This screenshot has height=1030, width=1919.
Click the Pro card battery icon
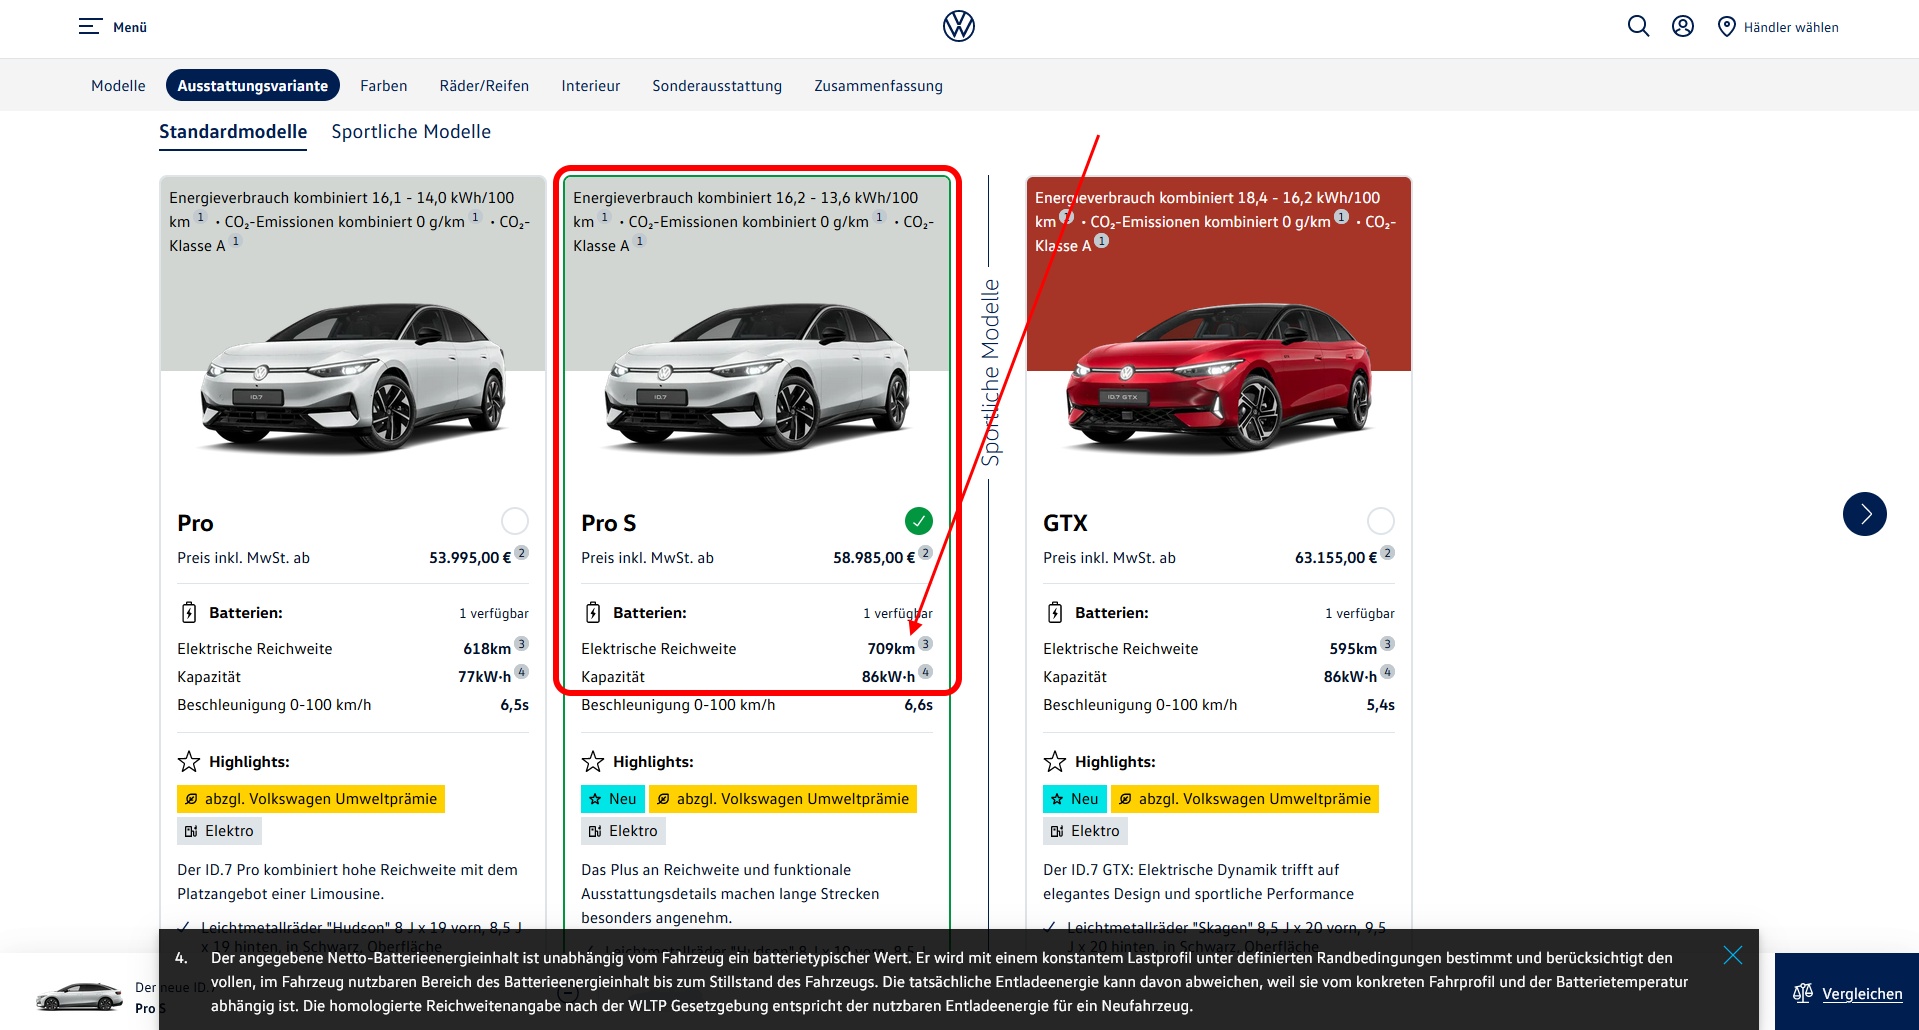[189, 613]
